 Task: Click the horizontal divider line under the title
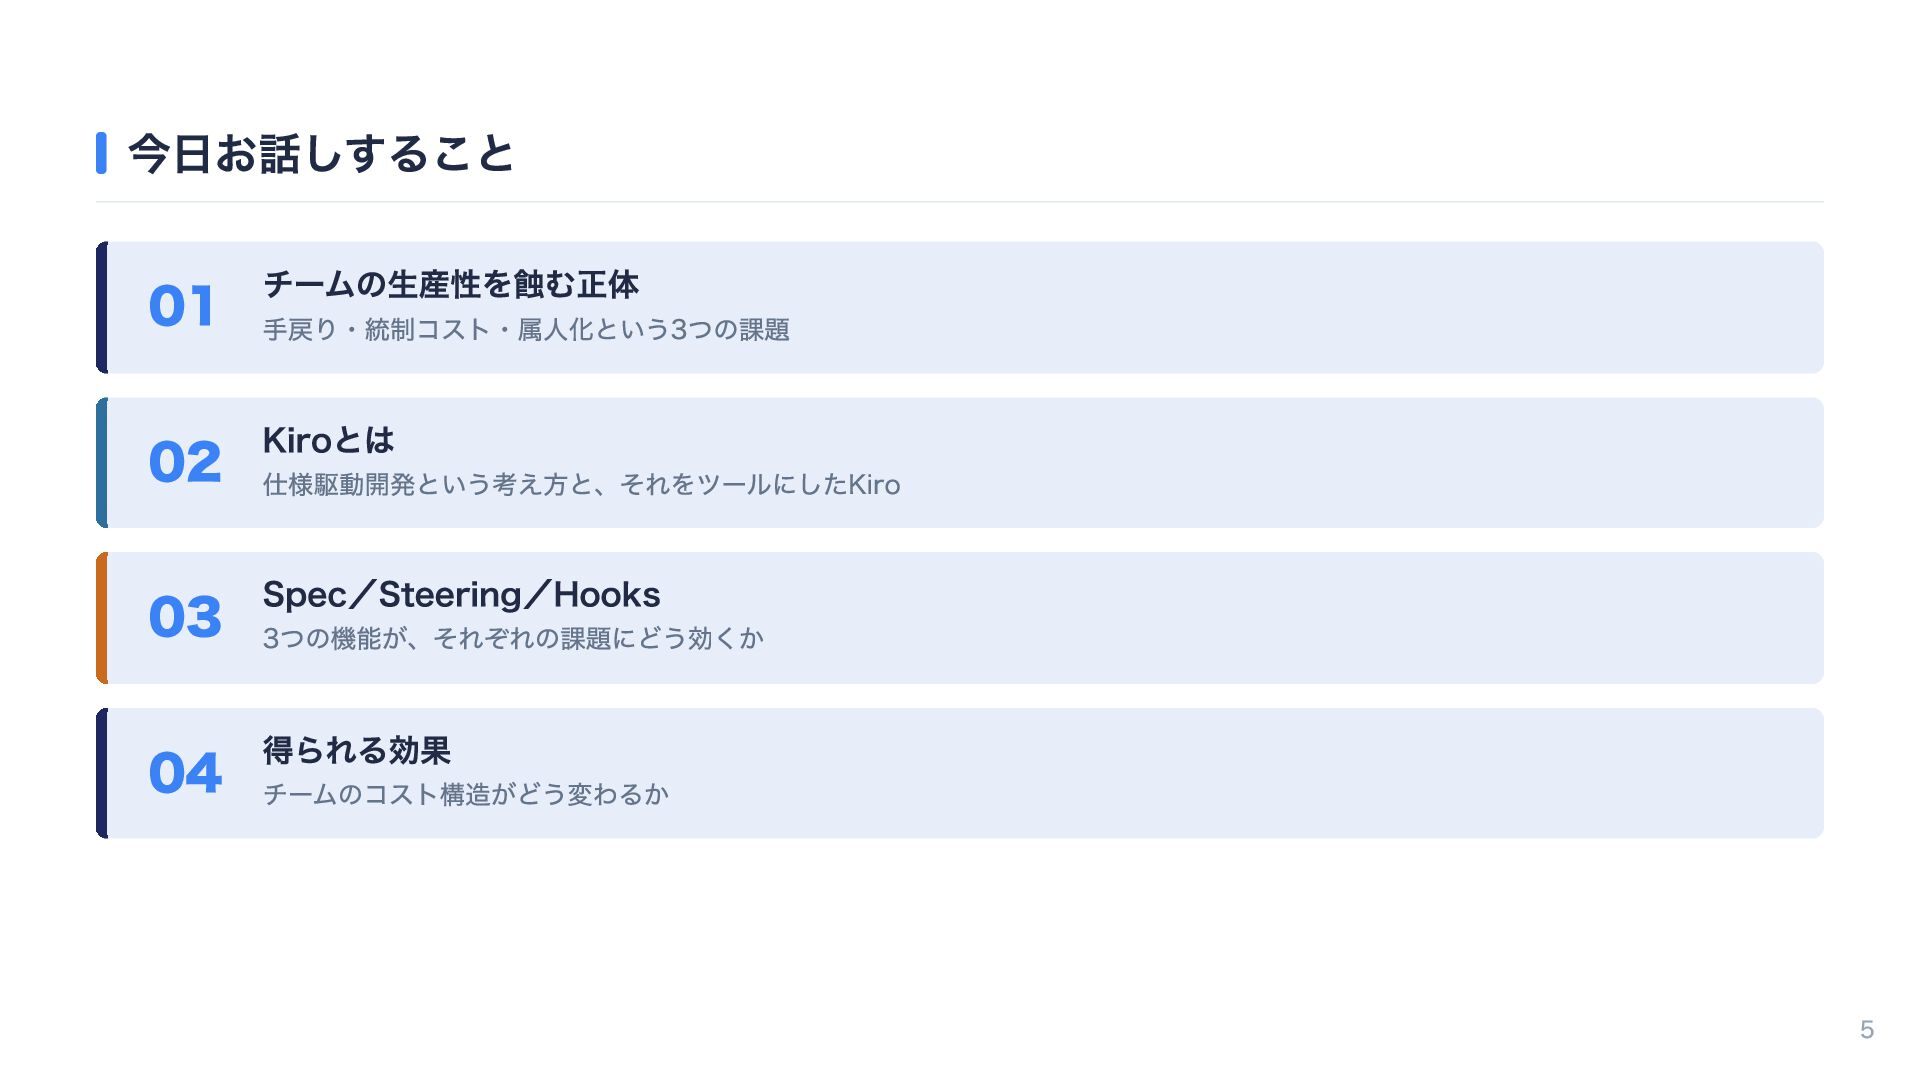coord(960,202)
